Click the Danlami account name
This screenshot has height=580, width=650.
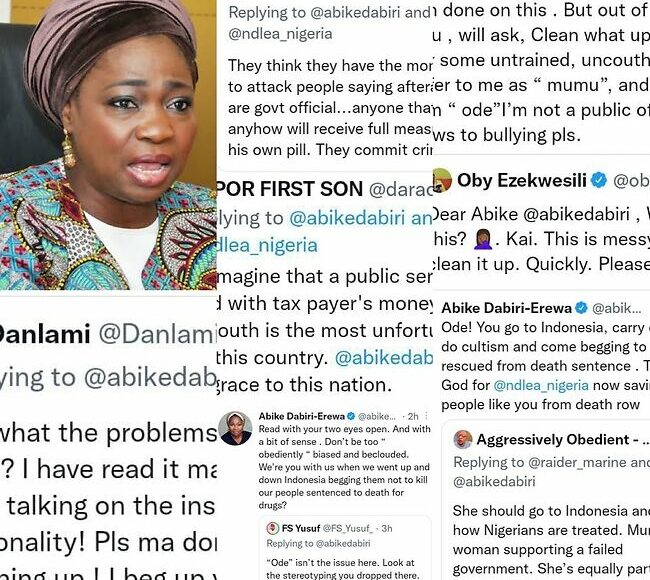point(44,334)
